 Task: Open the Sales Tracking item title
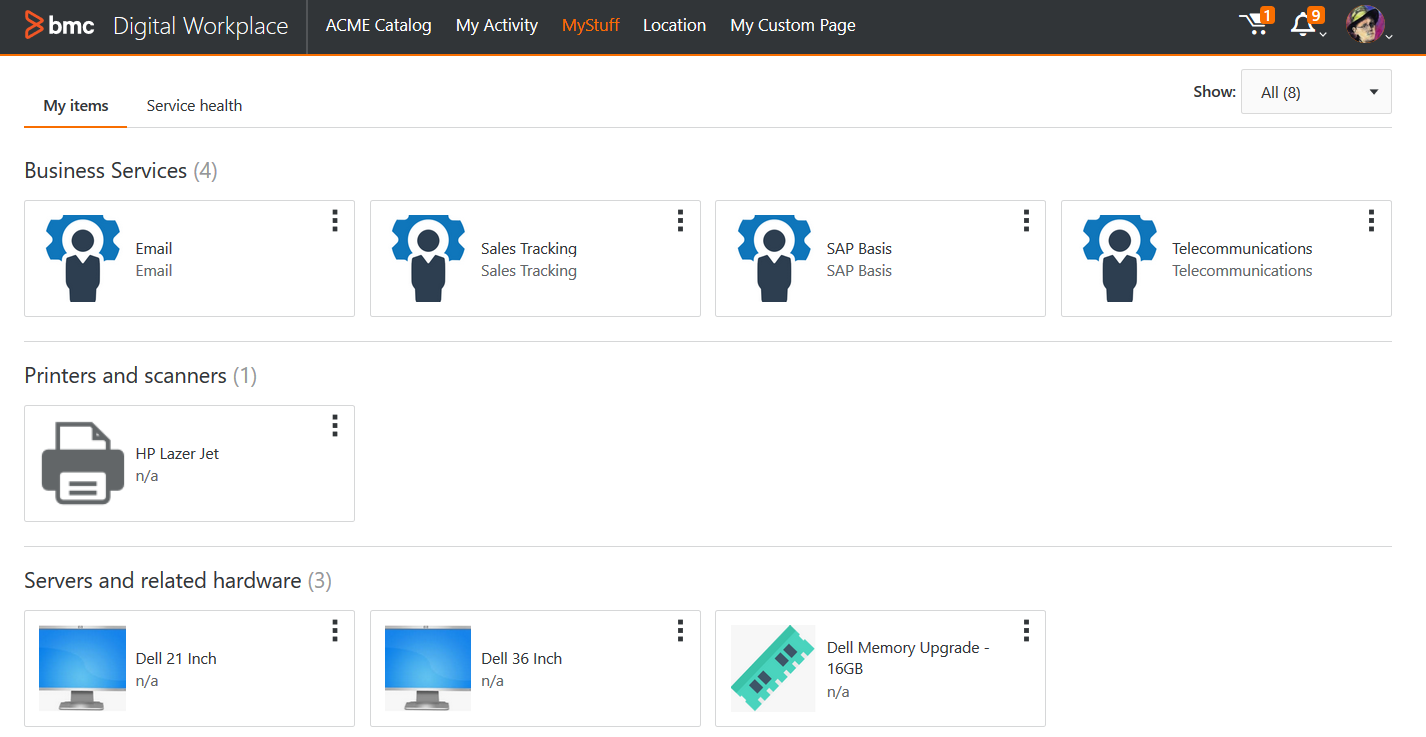click(x=529, y=248)
